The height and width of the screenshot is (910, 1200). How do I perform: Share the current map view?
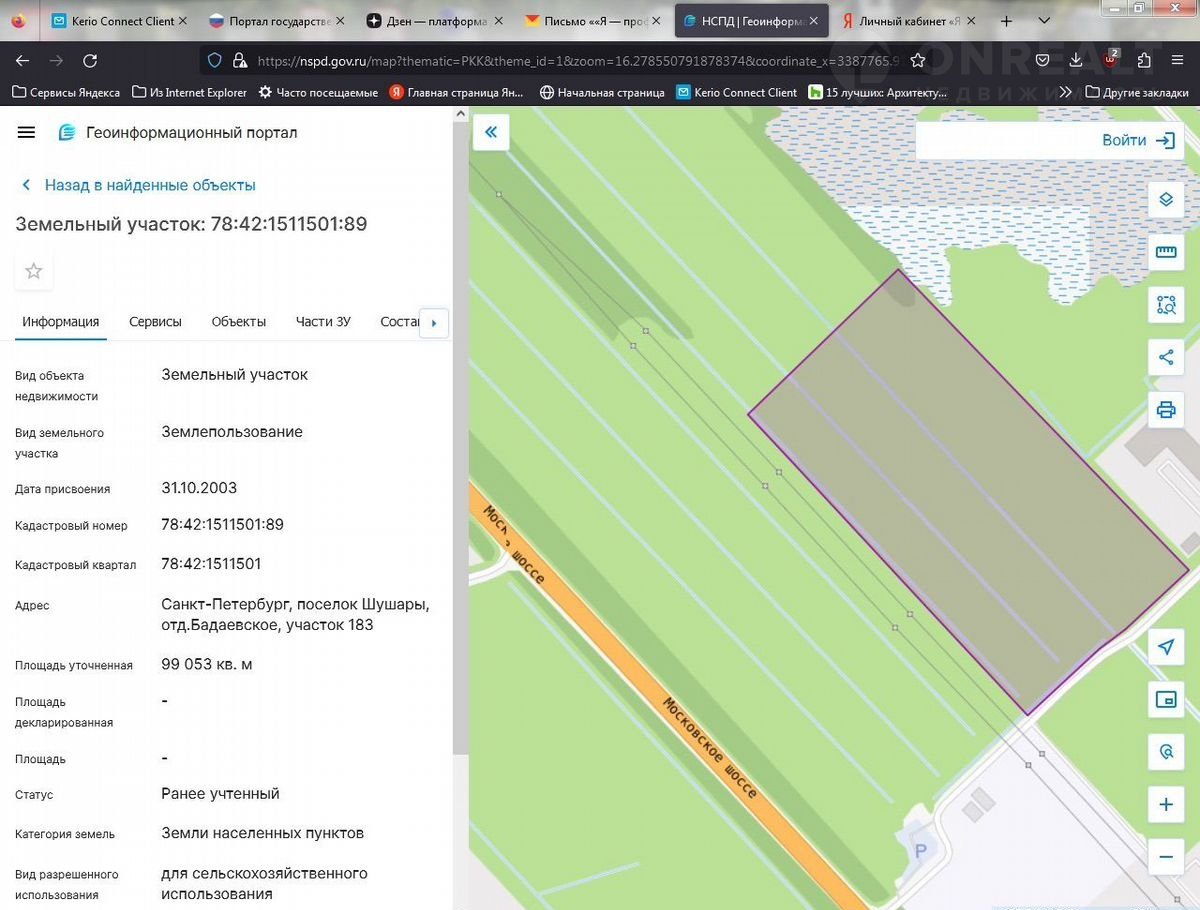click(1165, 358)
